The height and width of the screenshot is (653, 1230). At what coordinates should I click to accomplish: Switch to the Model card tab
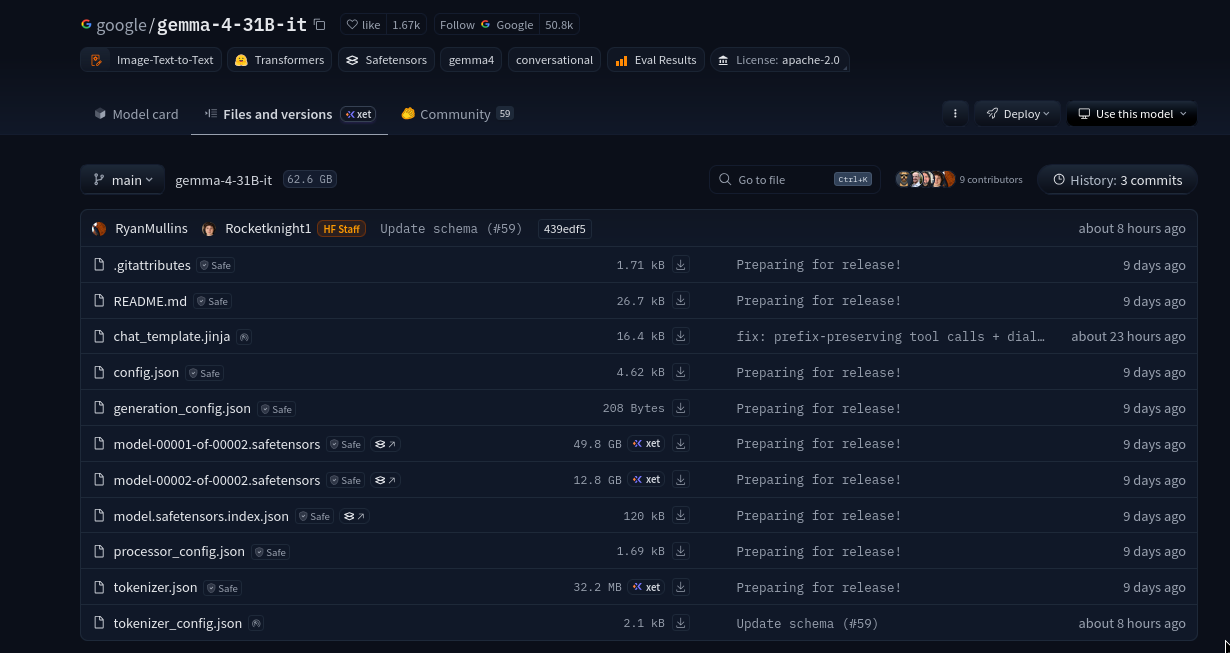(x=136, y=114)
